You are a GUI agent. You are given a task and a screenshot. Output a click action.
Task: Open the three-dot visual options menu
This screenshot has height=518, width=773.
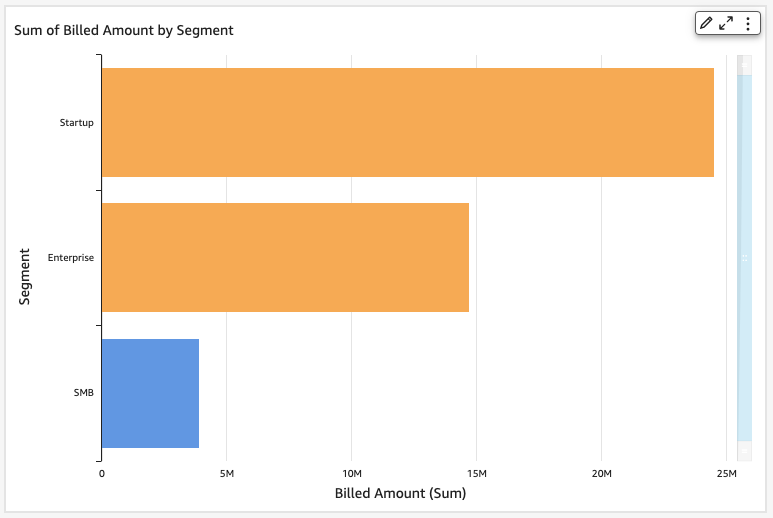tap(747, 23)
